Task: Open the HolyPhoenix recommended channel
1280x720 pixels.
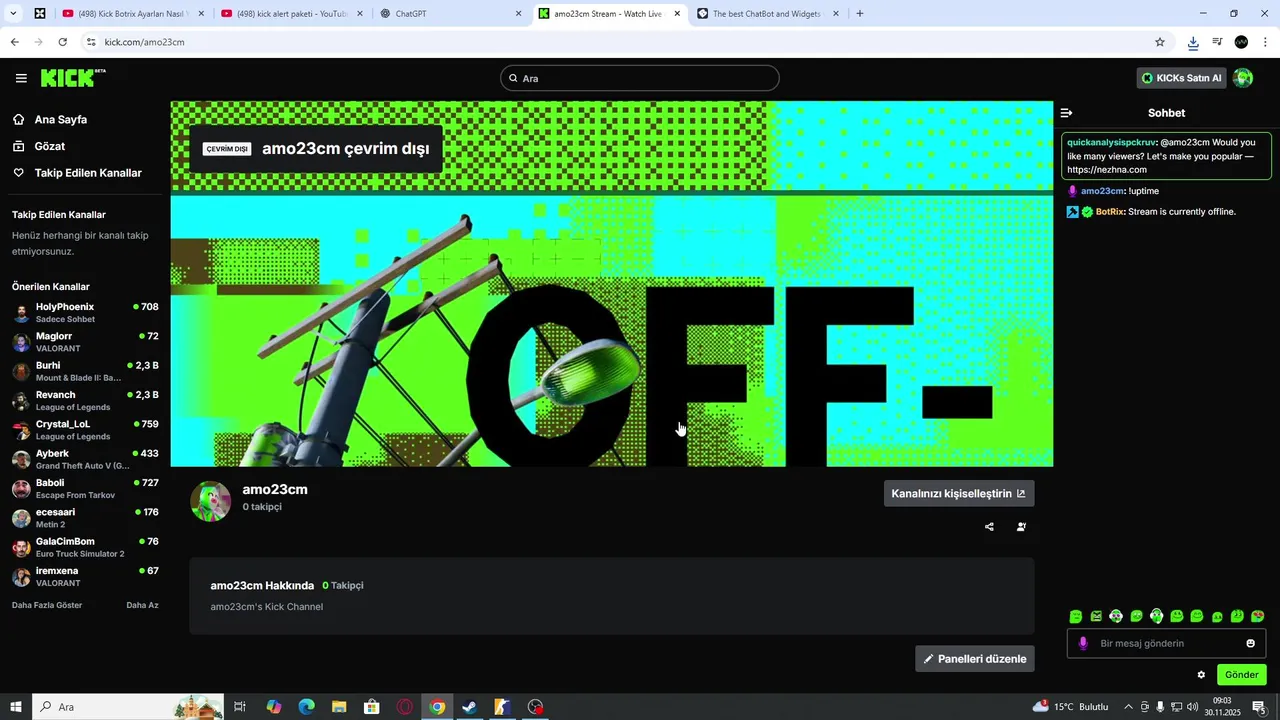Action: [x=85, y=312]
